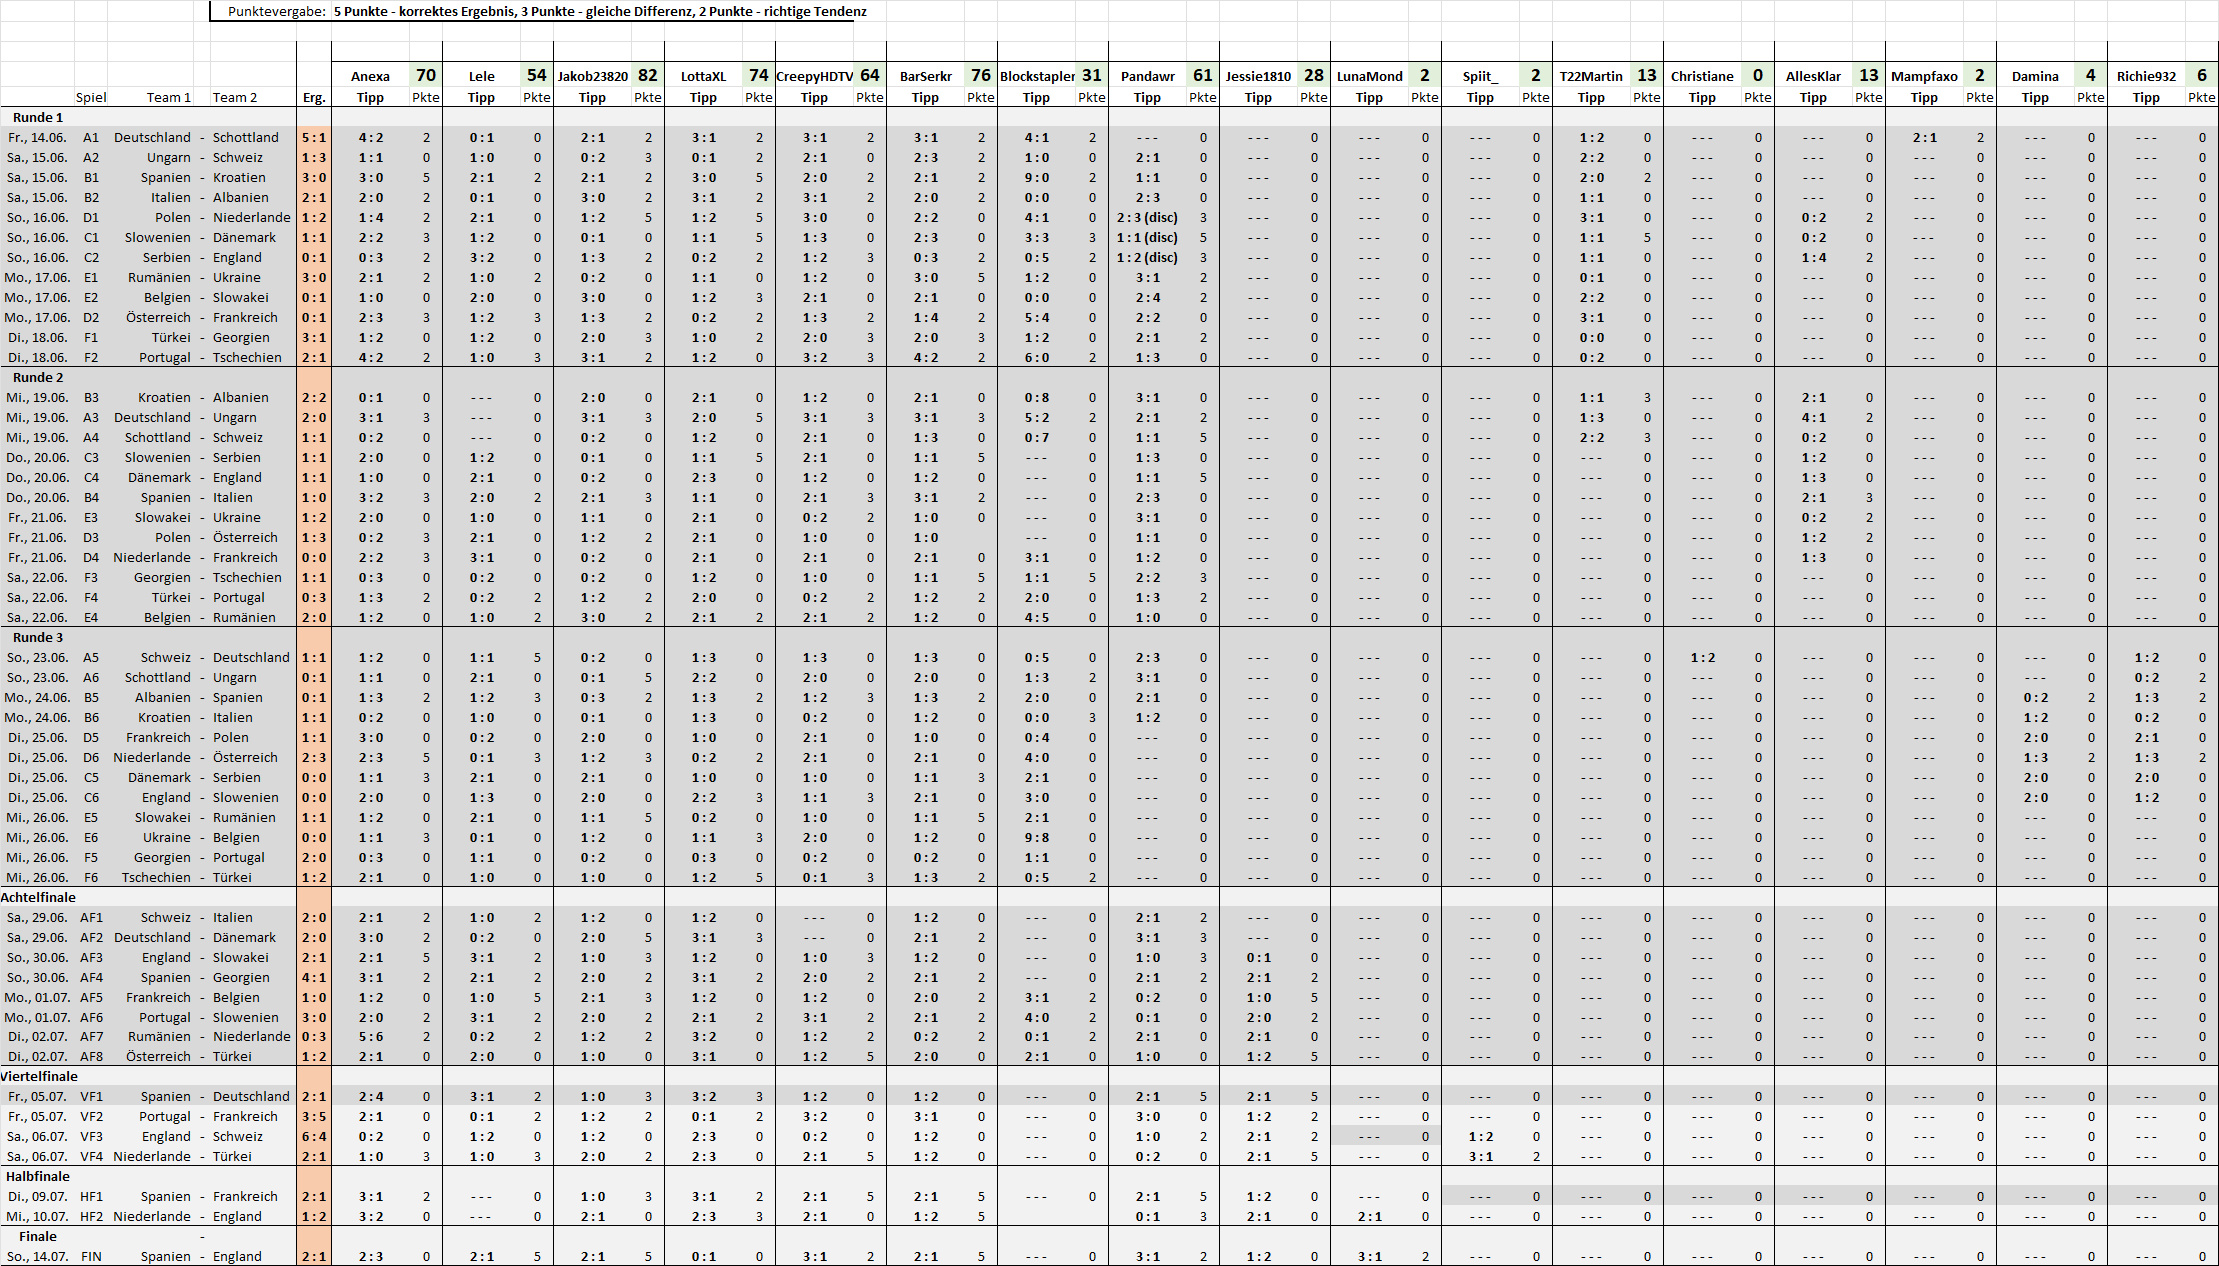Click the Team 1 column header

click(x=168, y=97)
